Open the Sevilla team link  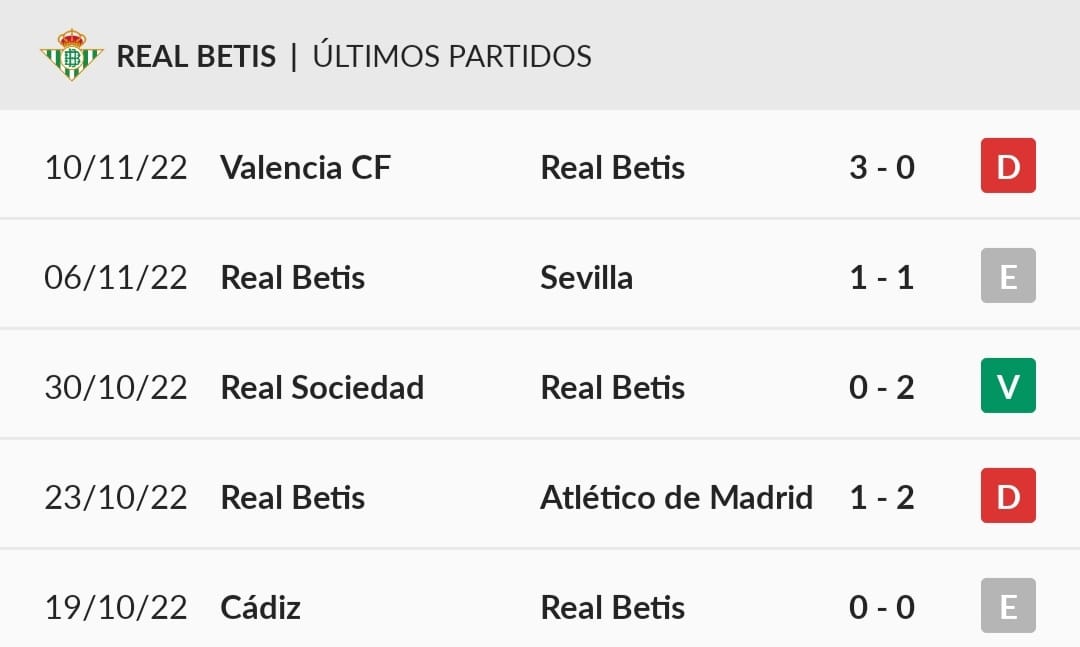(586, 278)
